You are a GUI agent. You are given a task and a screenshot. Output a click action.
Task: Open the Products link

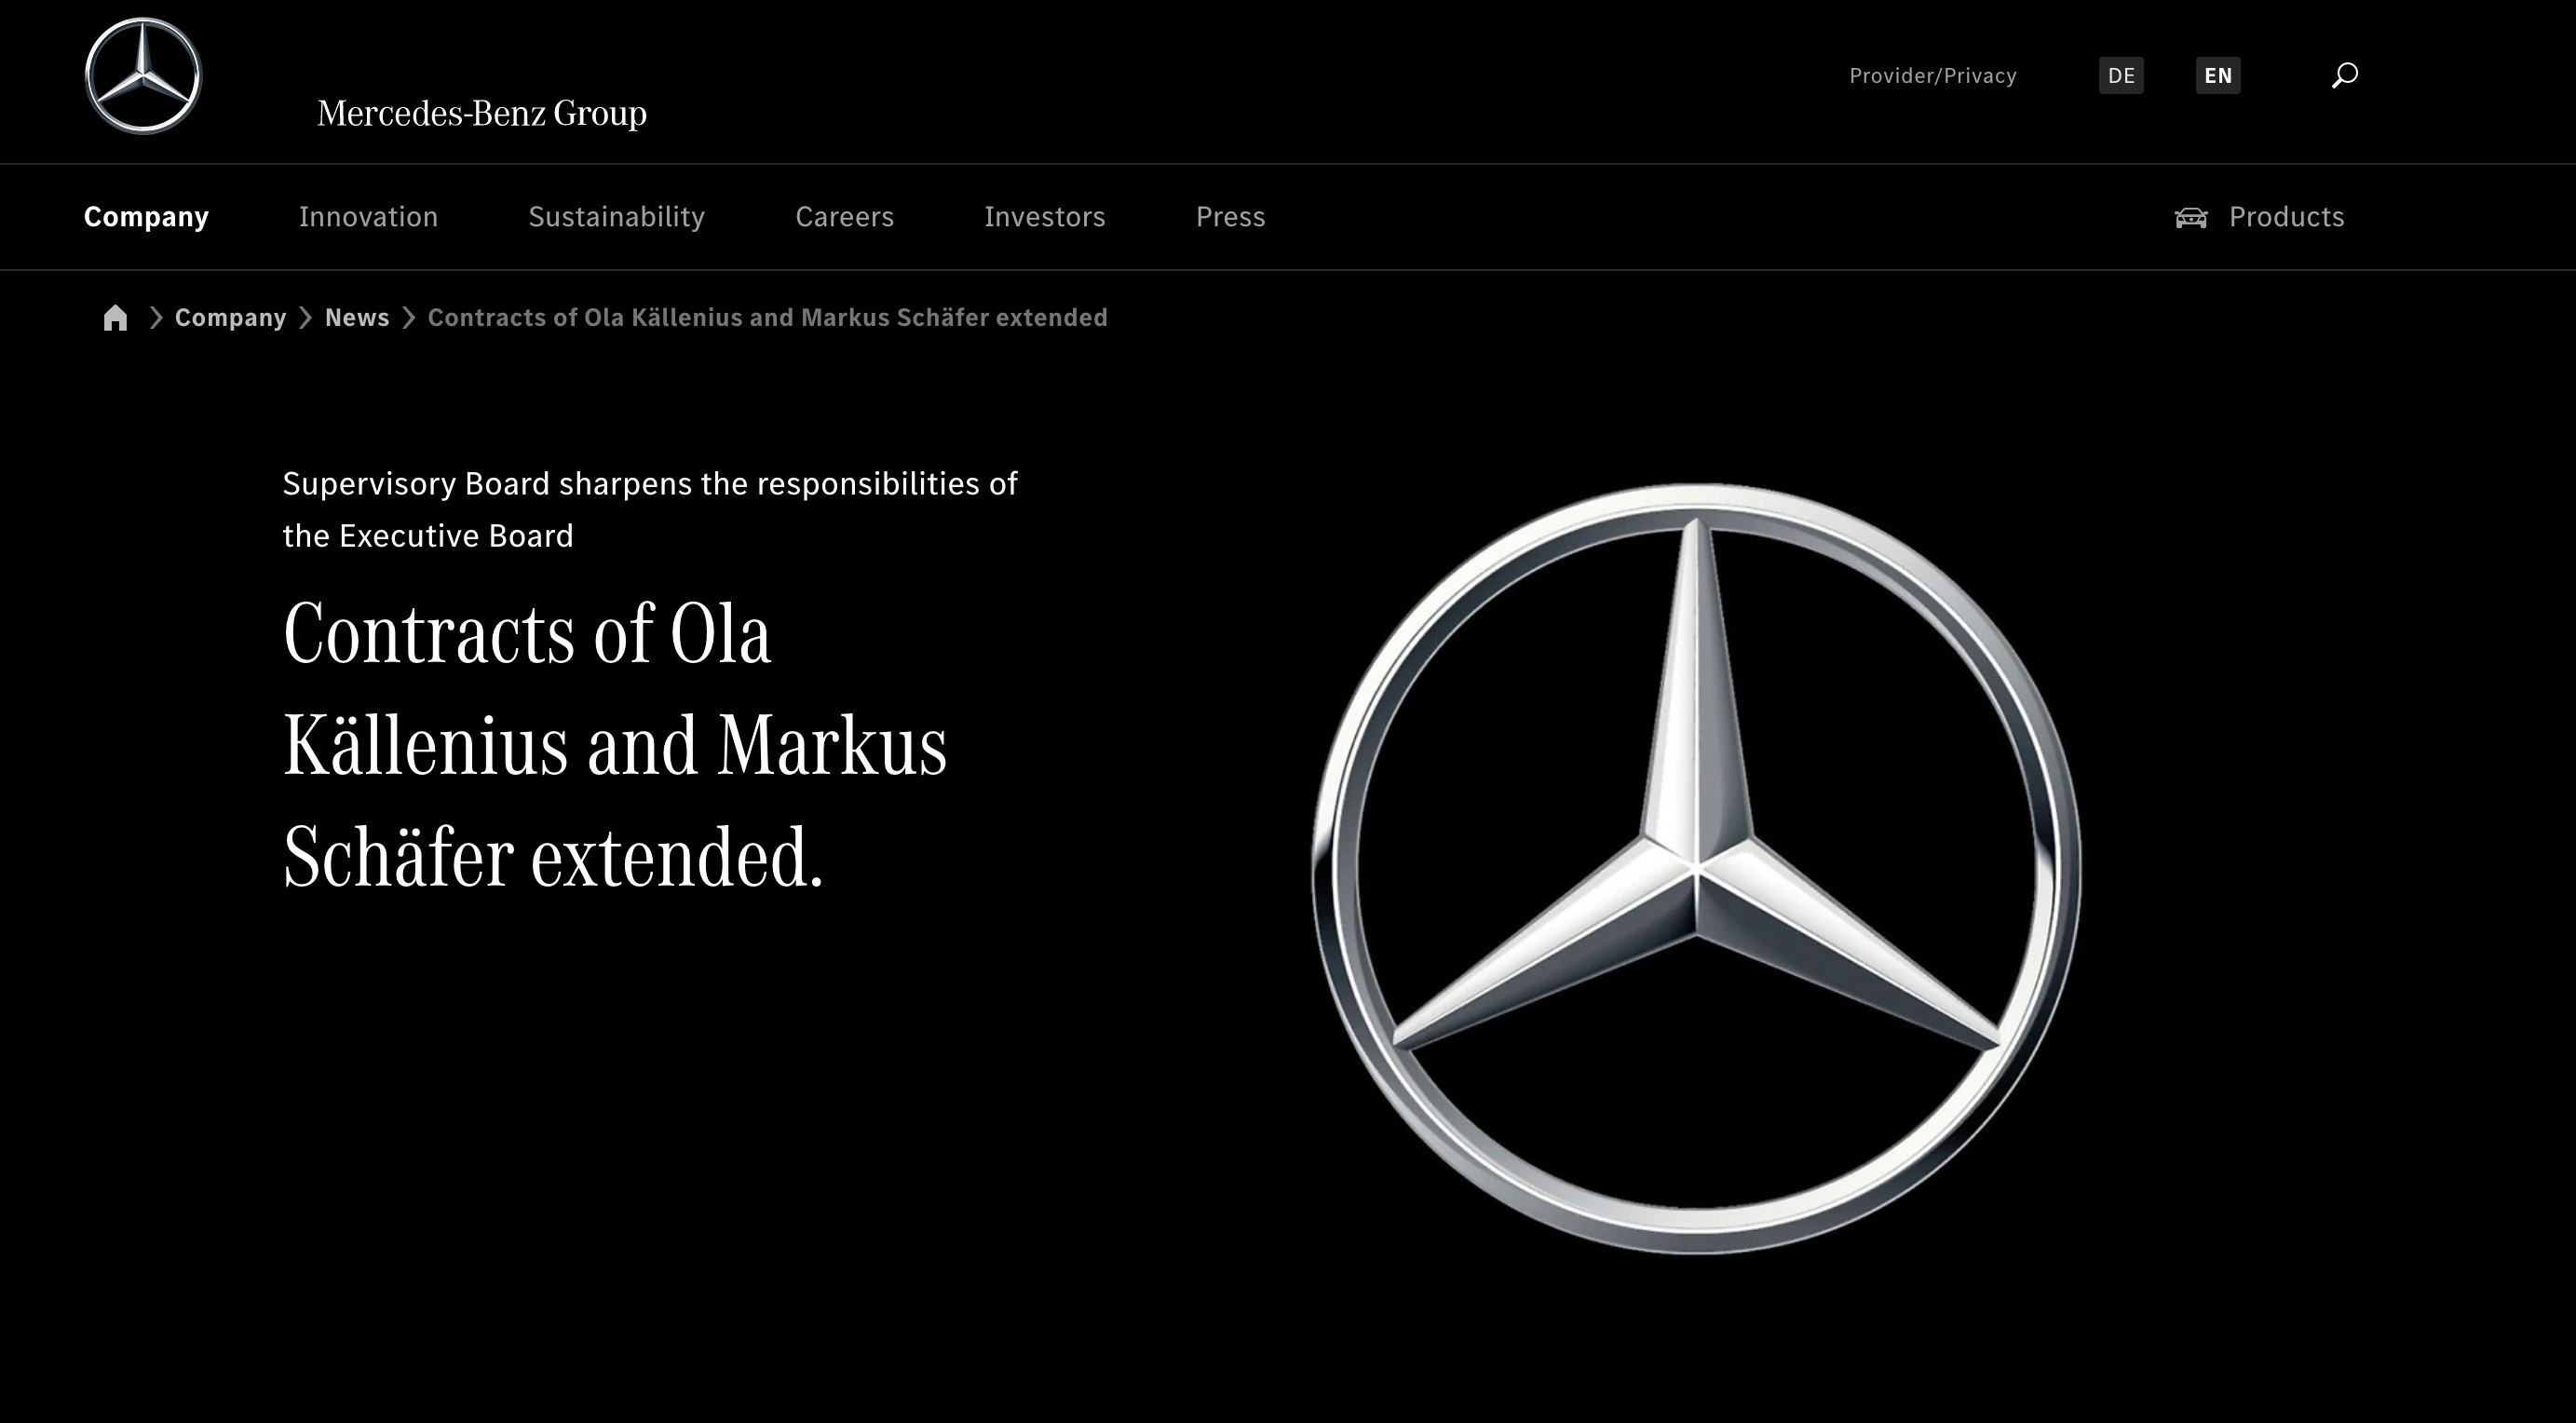coord(2286,217)
